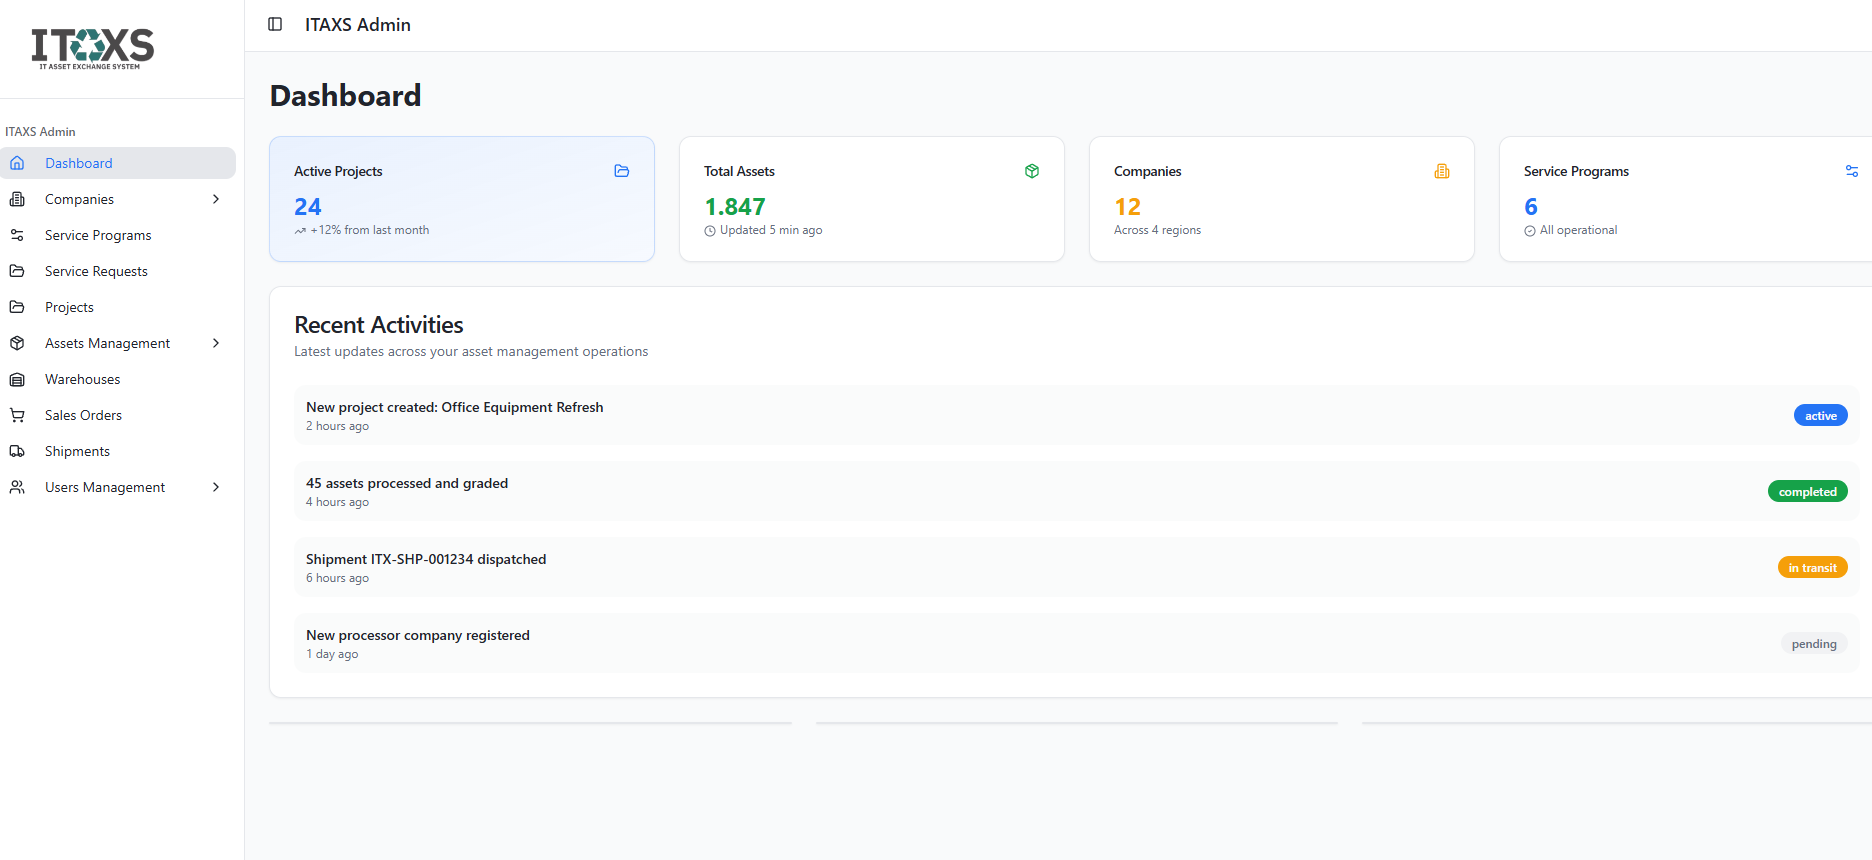The image size is (1872, 860).
Task: Go to Shipments in sidebar
Action: click(118, 451)
